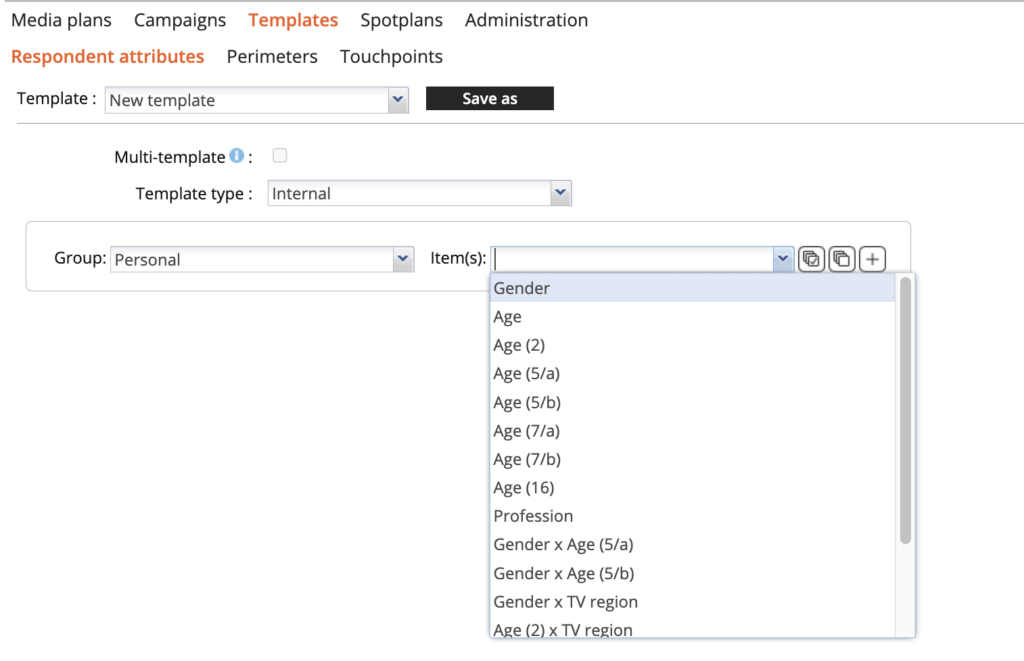The width and height of the screenshot is (1024, 661).
Task: Switch to the Spotplans section
Action: tap(401, 20)
